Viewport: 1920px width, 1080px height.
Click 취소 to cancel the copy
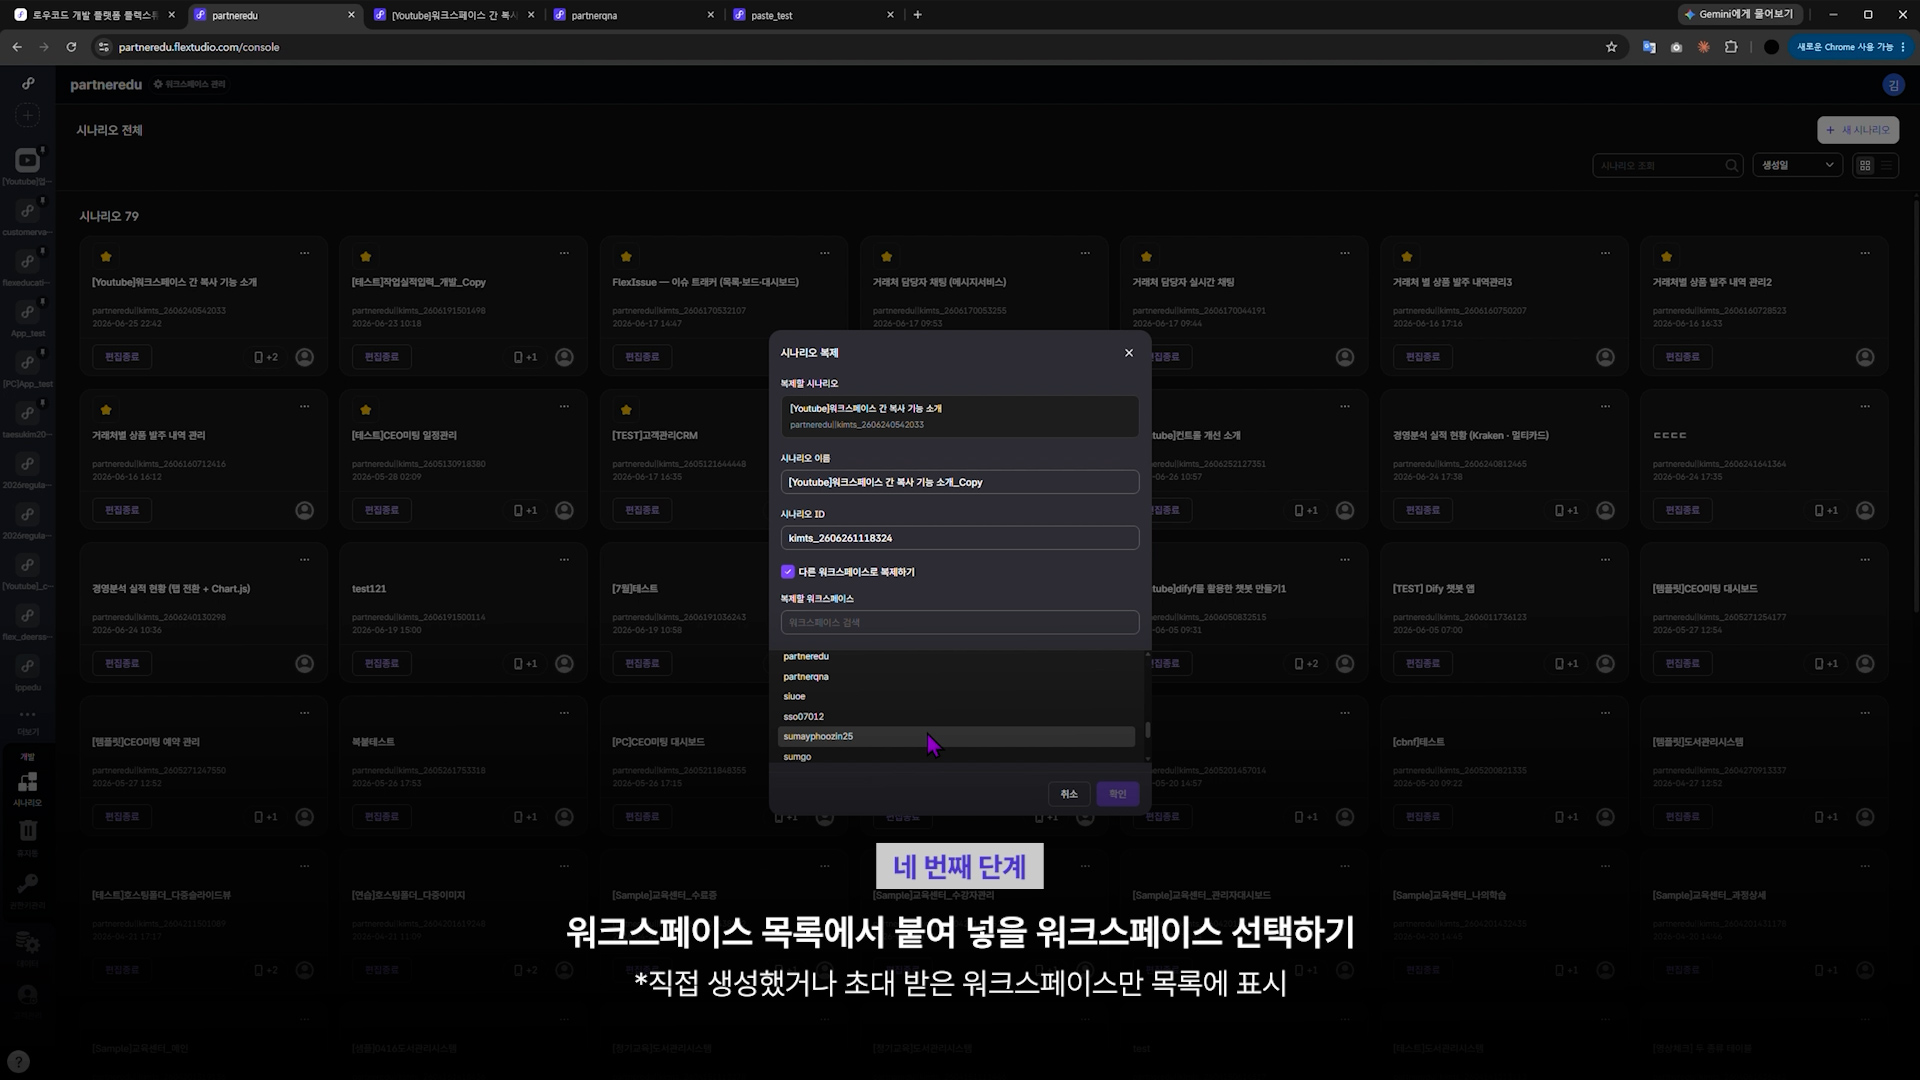[x=1069, y=794]
